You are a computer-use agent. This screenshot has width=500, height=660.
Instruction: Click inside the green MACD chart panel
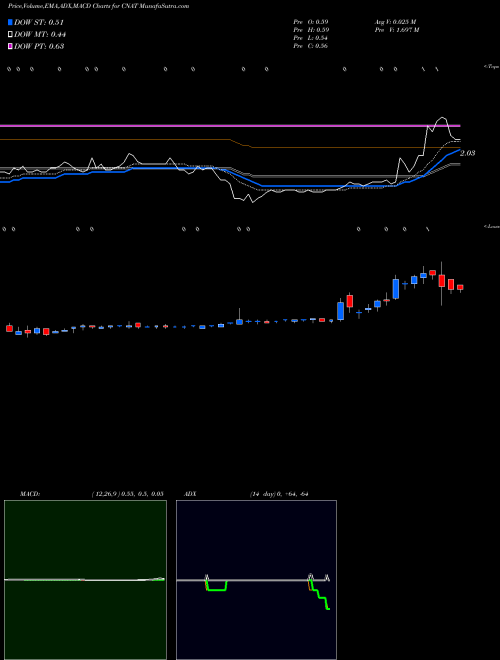(x=85, y=580)
